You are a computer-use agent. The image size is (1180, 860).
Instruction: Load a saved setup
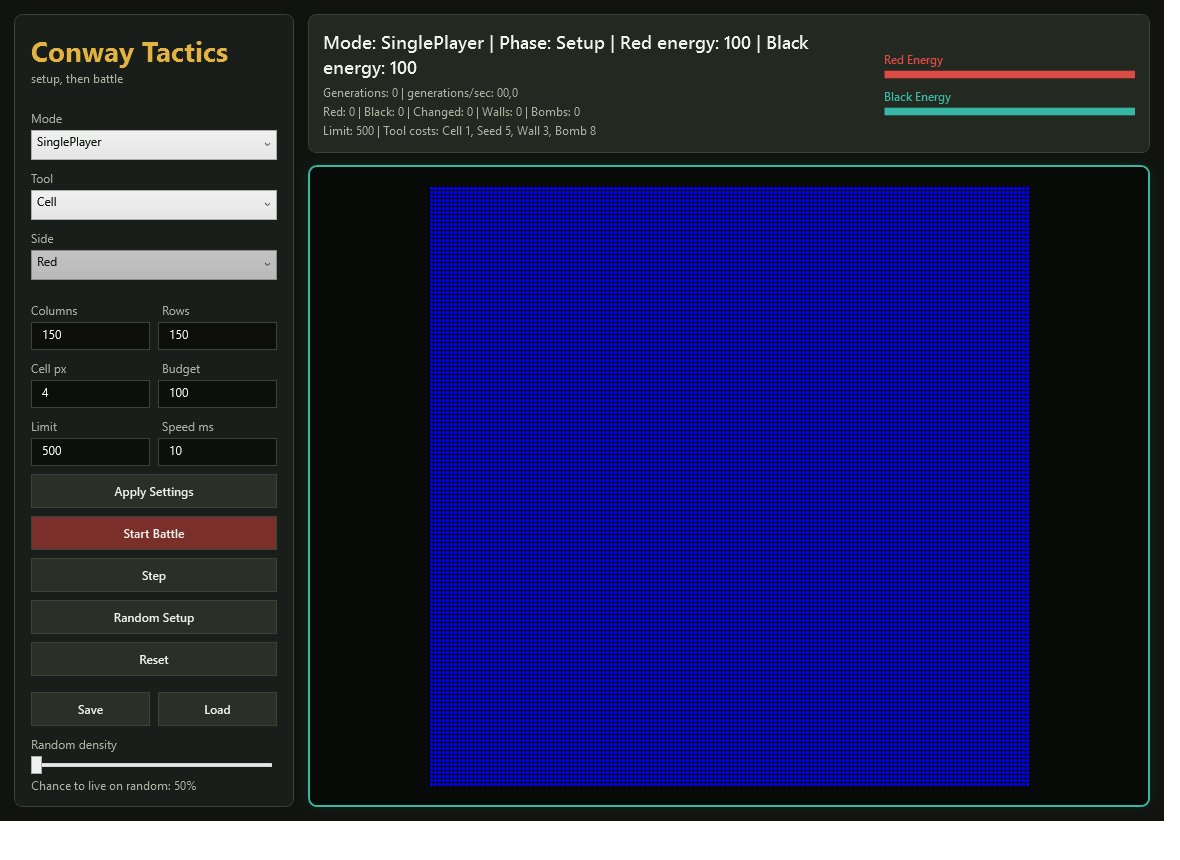217,710
